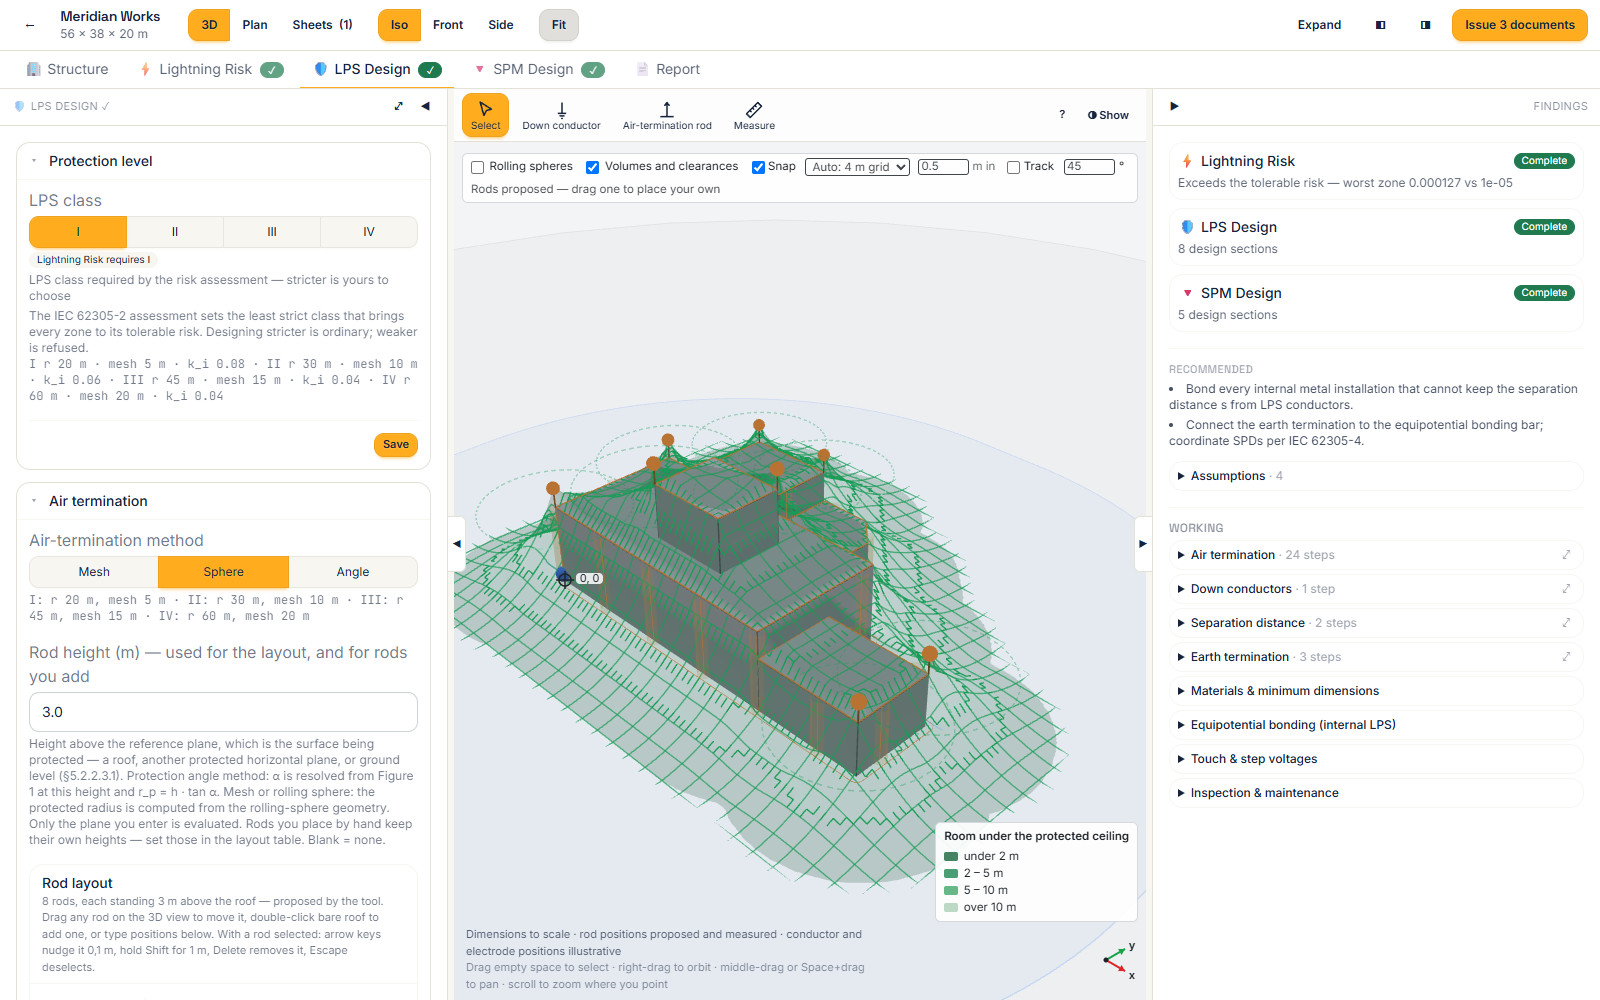This screenshot has width=1600, height=1000.
Task: Select the Select cursor tool
Action: tap(485, 114)
